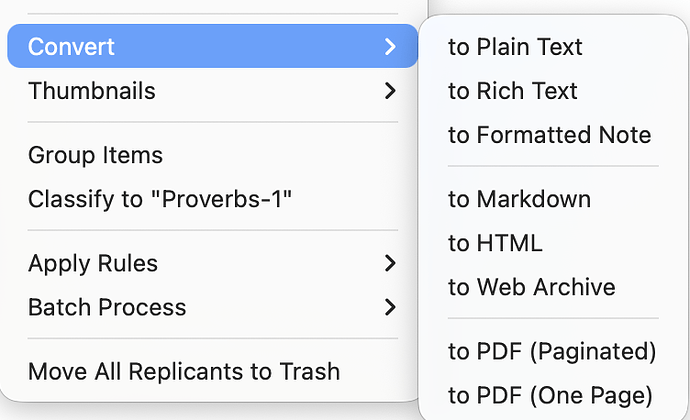
Task: Choose to Formatted Note conversion
Action: (549, 135)
